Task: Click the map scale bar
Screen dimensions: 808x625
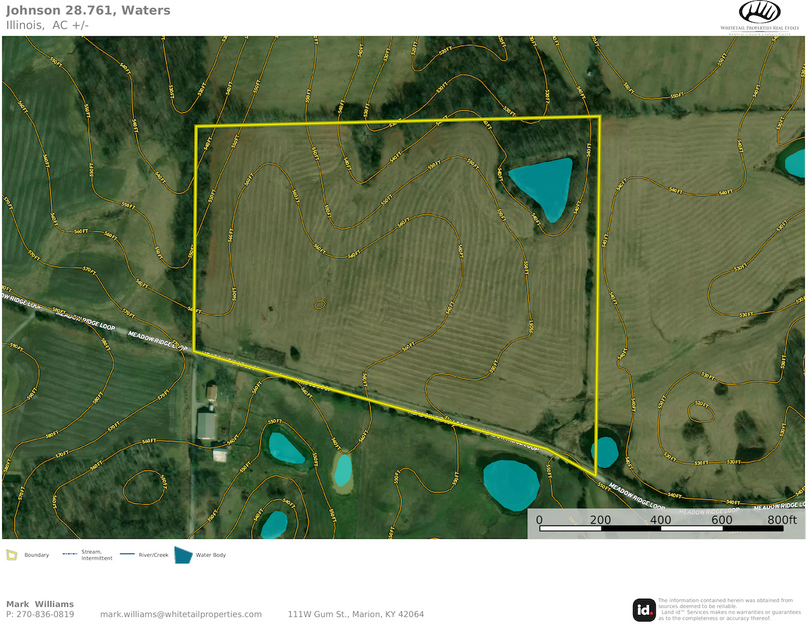Action: 666,521
